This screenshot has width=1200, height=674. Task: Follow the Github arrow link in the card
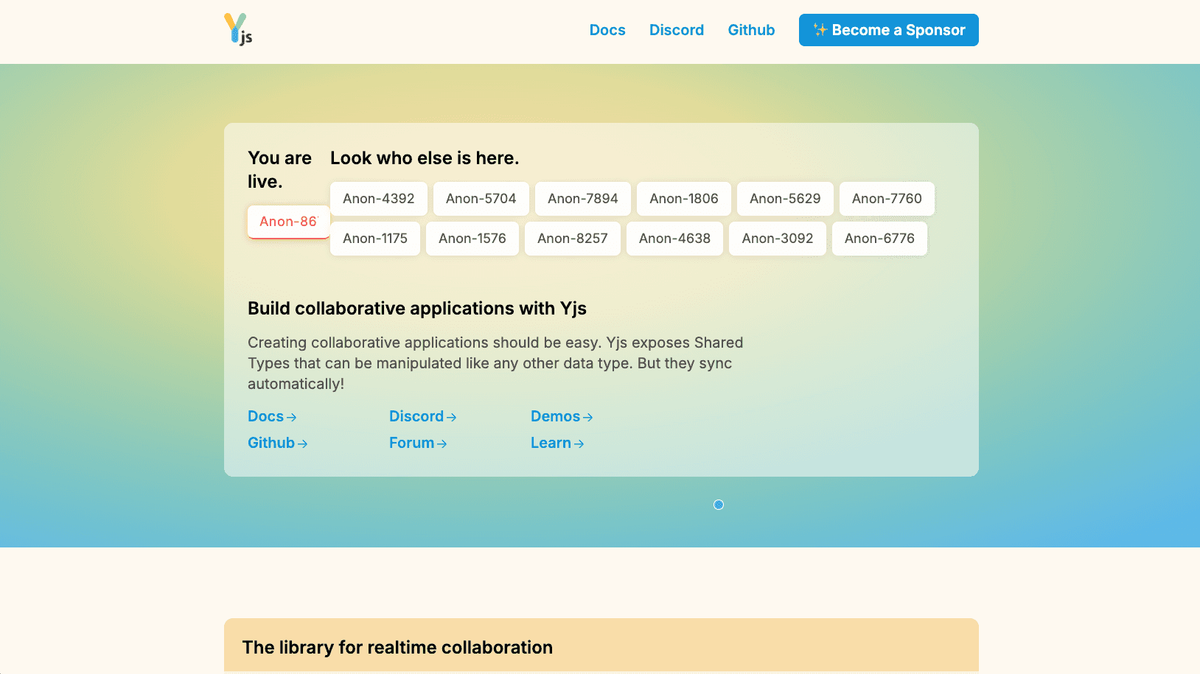coord(278,442)
